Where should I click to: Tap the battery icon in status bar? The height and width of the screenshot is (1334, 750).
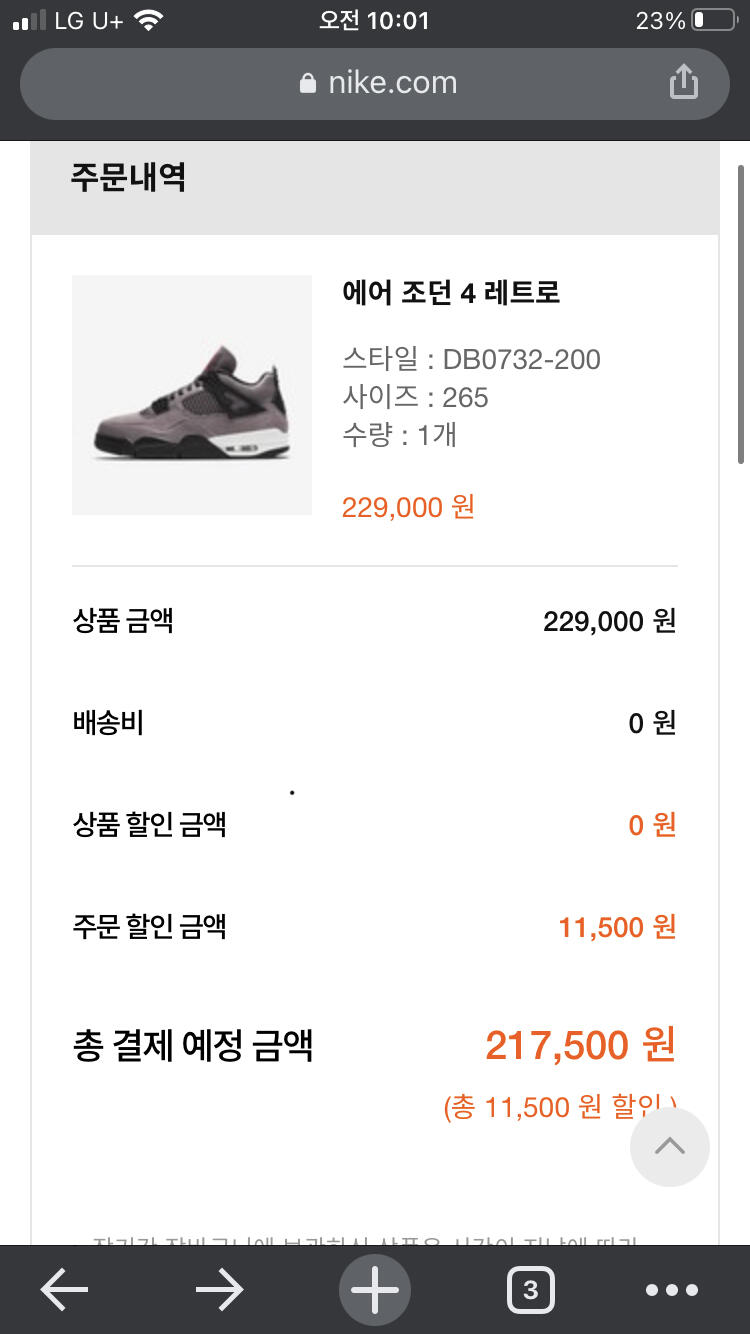point(712,21)
